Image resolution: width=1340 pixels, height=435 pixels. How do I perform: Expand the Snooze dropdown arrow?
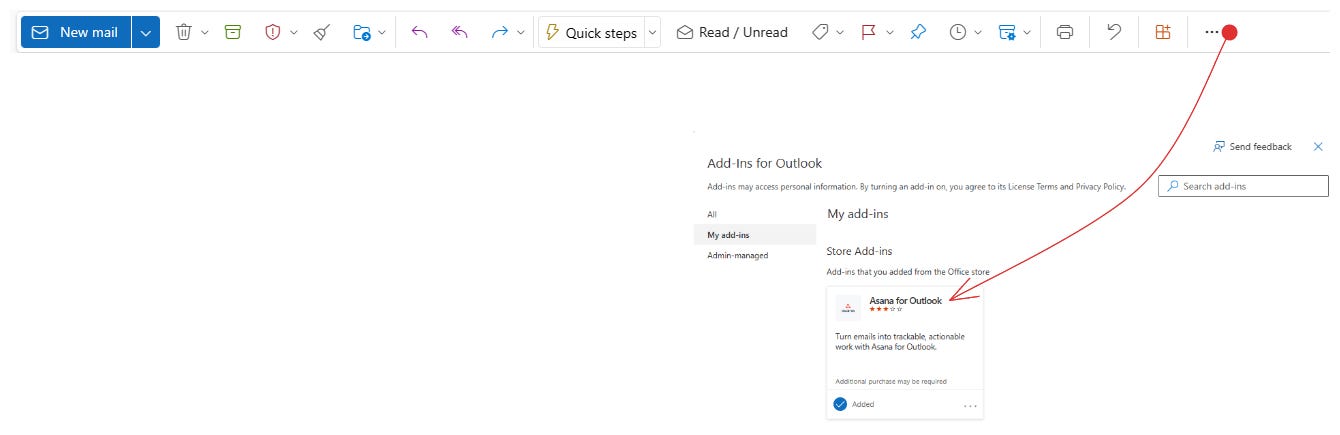pyautogui.click(x=978, y=33)
